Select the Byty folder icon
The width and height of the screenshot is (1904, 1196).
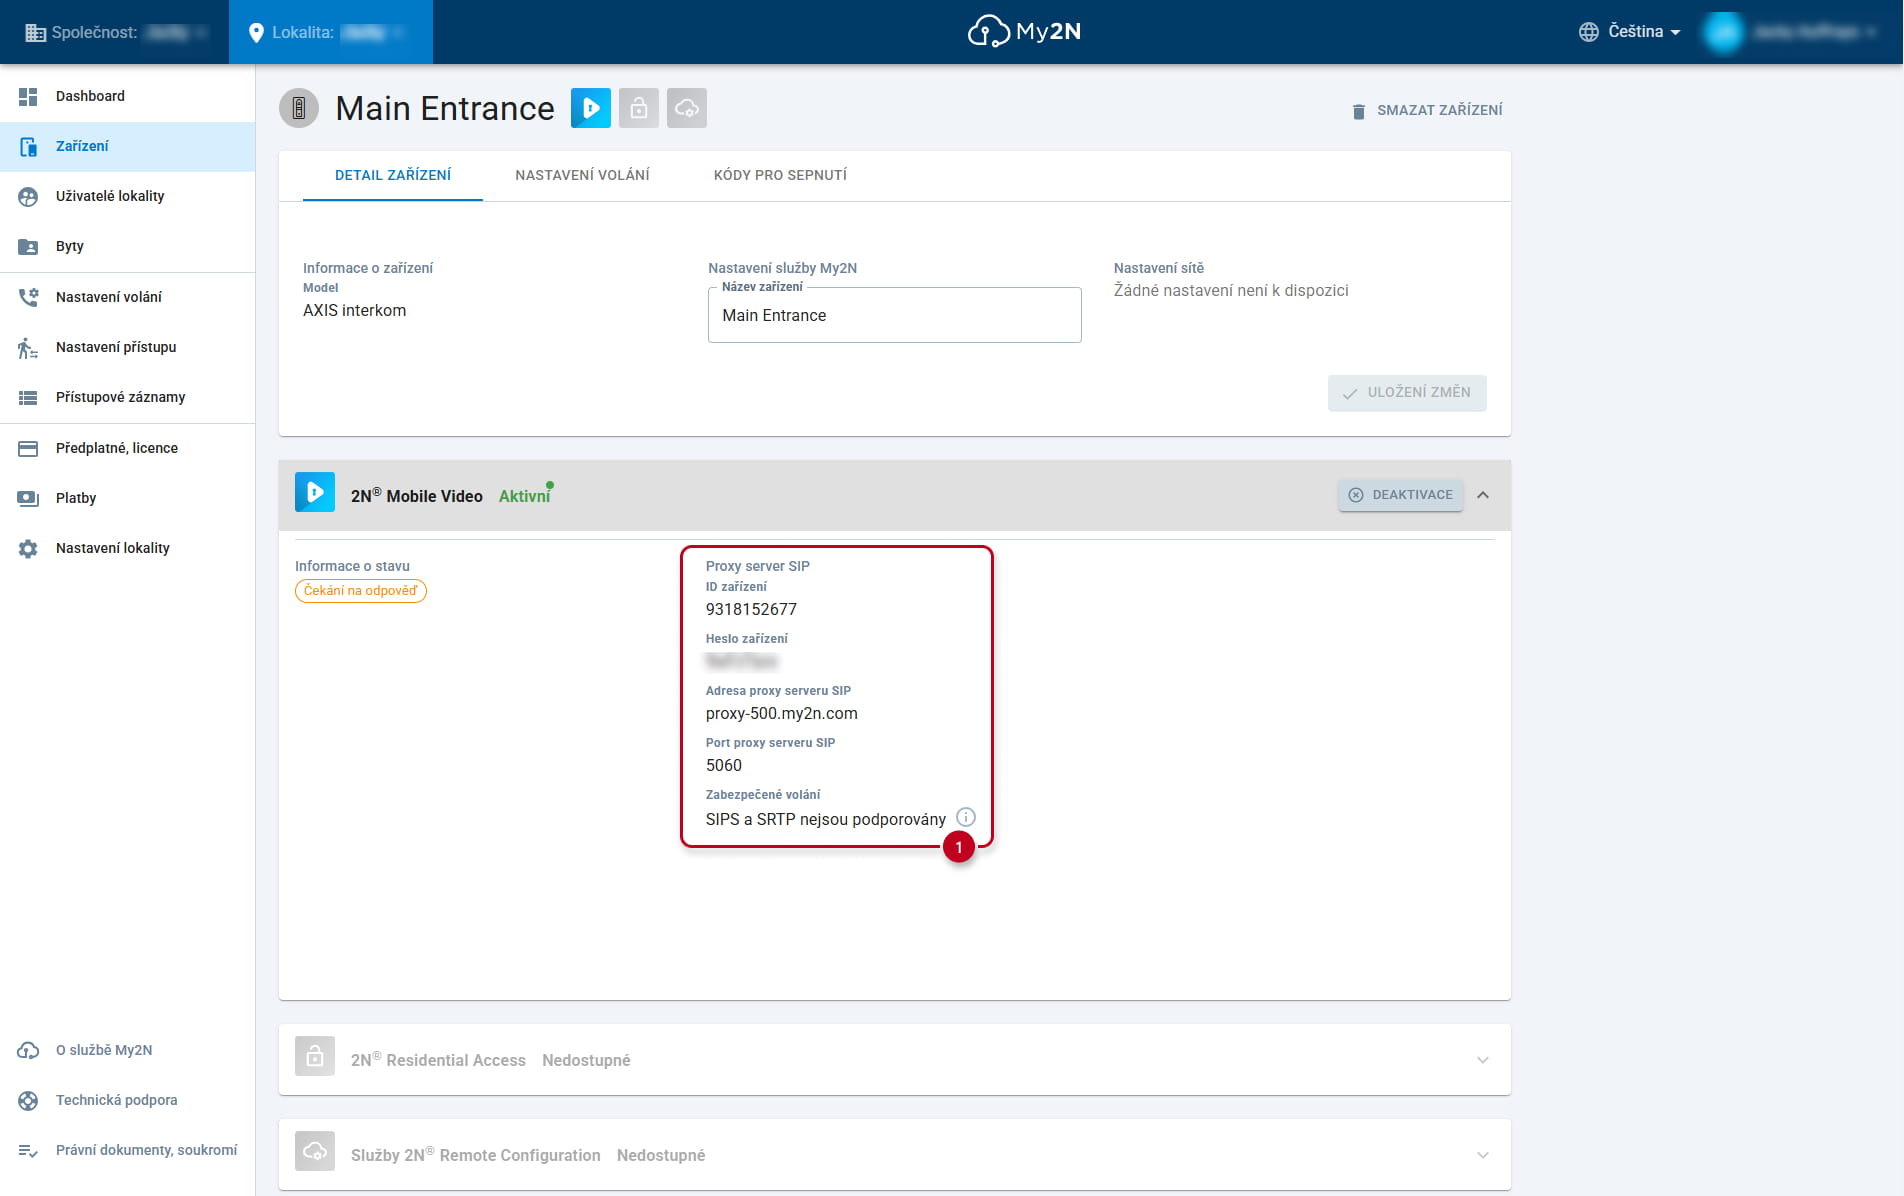click(28, 247)
